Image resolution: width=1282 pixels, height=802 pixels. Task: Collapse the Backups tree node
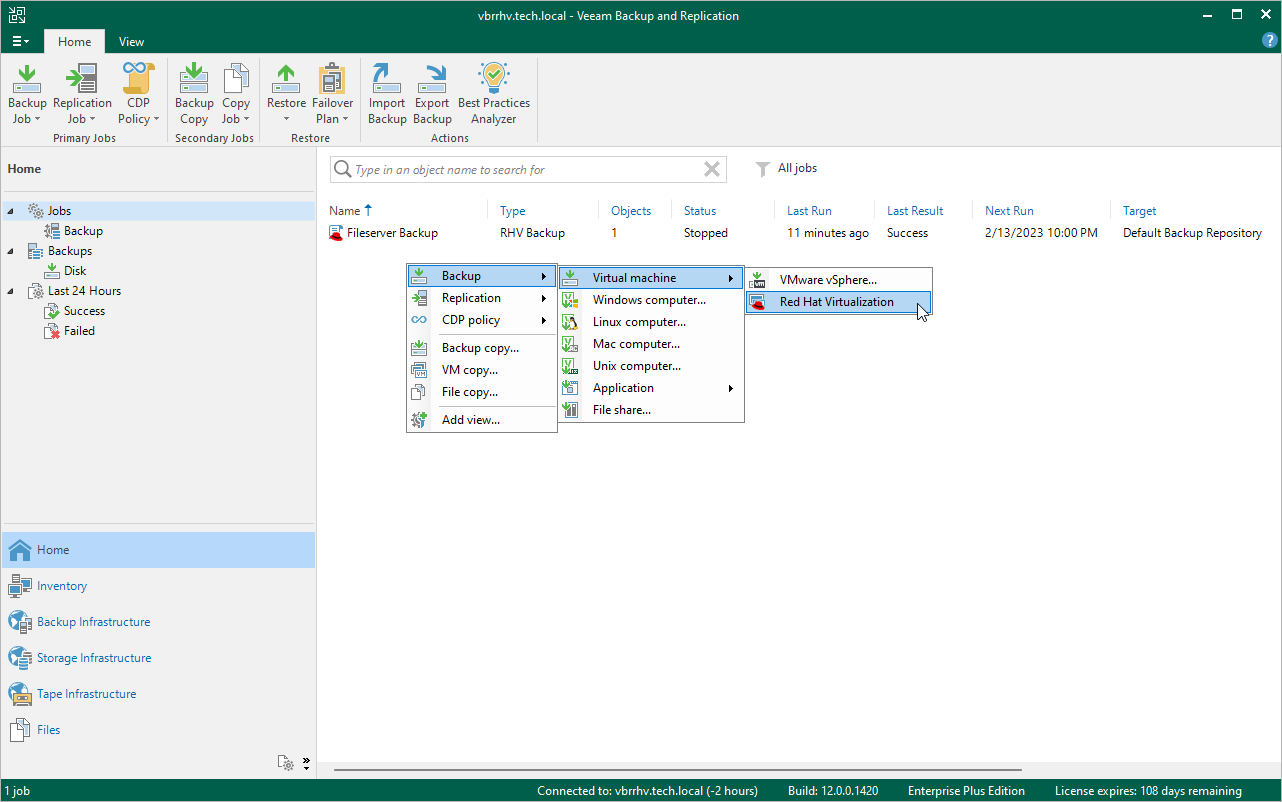point(12,251)
